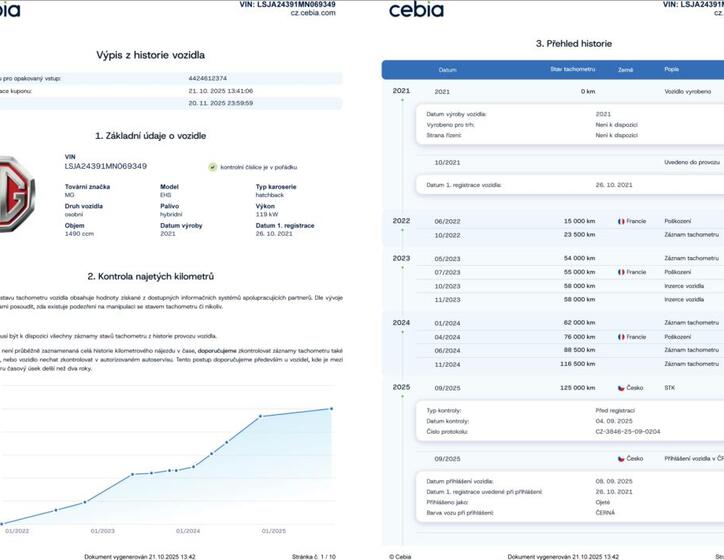724x560 pixels.
Task: Click the Stav tachometru column header
Action: point(569,70)
